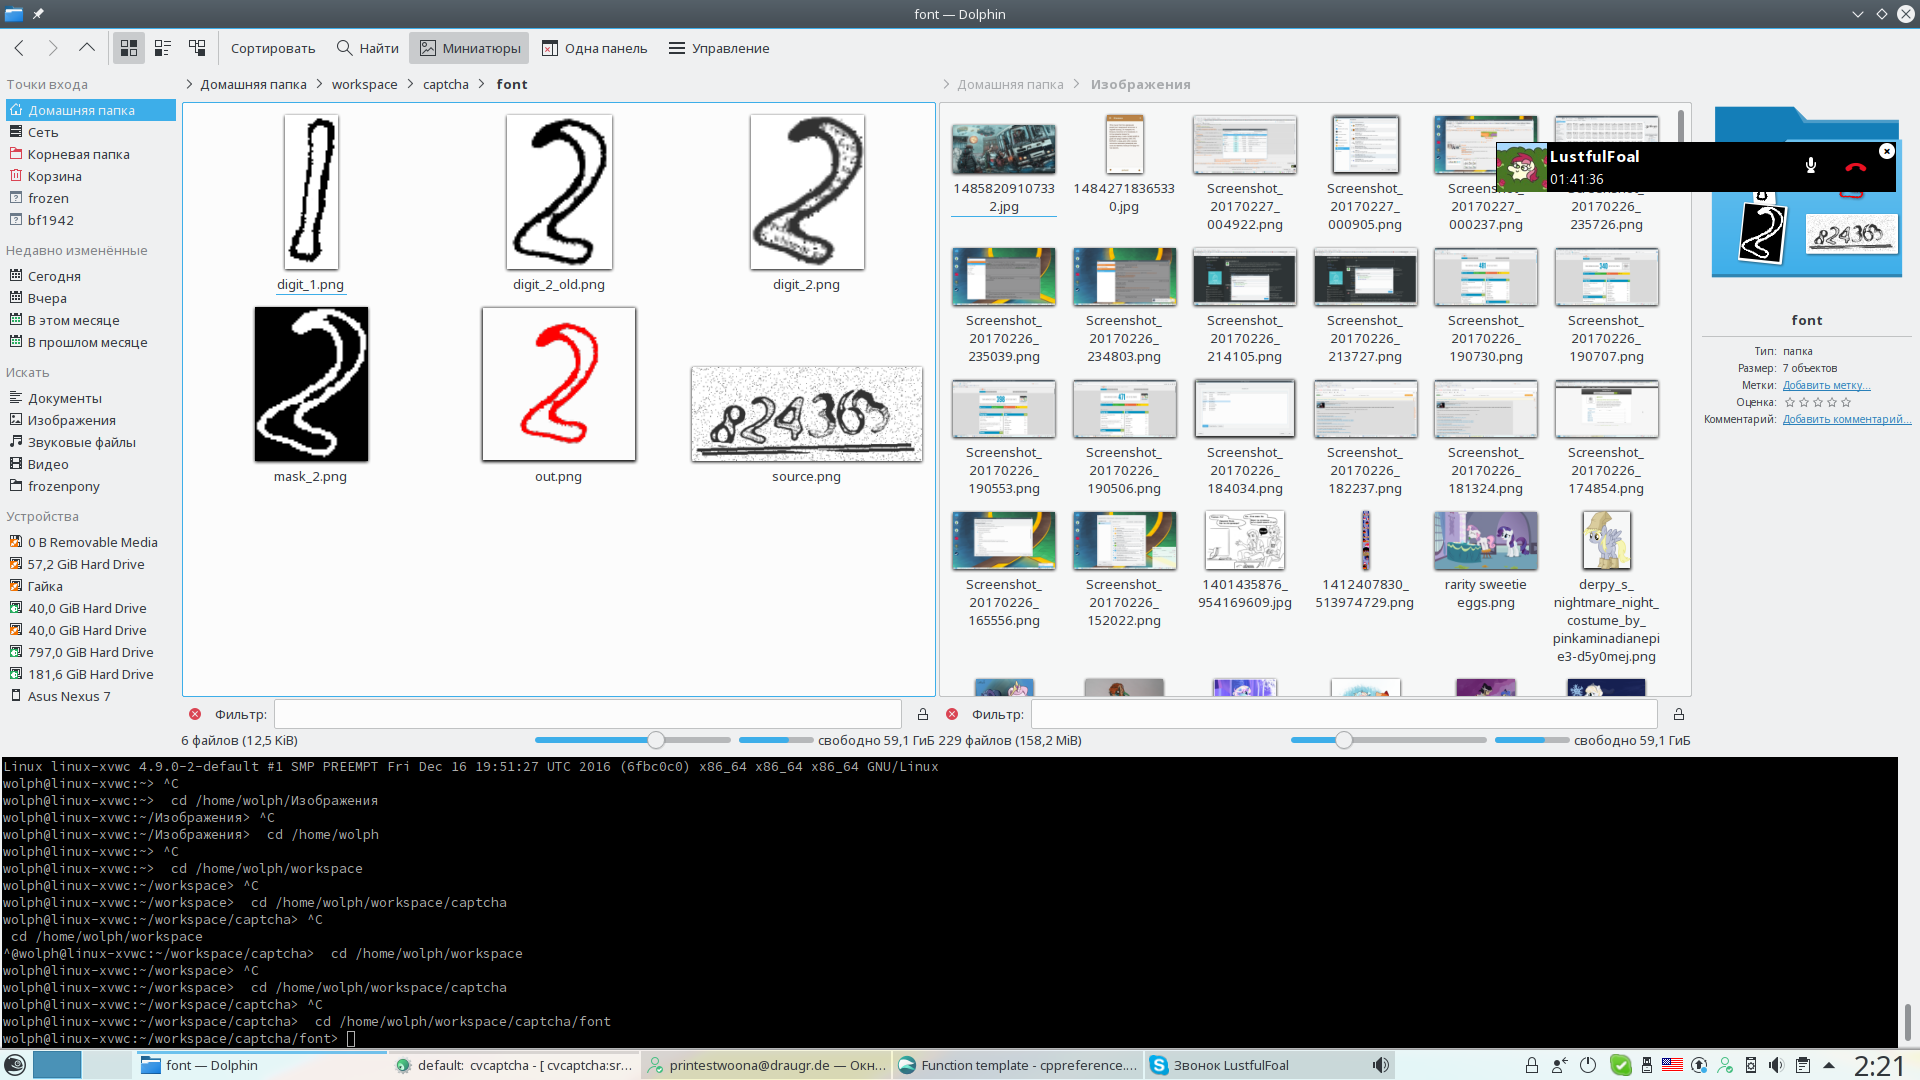
Task: Click the Найти search button
Action: [x=368, y=48]
